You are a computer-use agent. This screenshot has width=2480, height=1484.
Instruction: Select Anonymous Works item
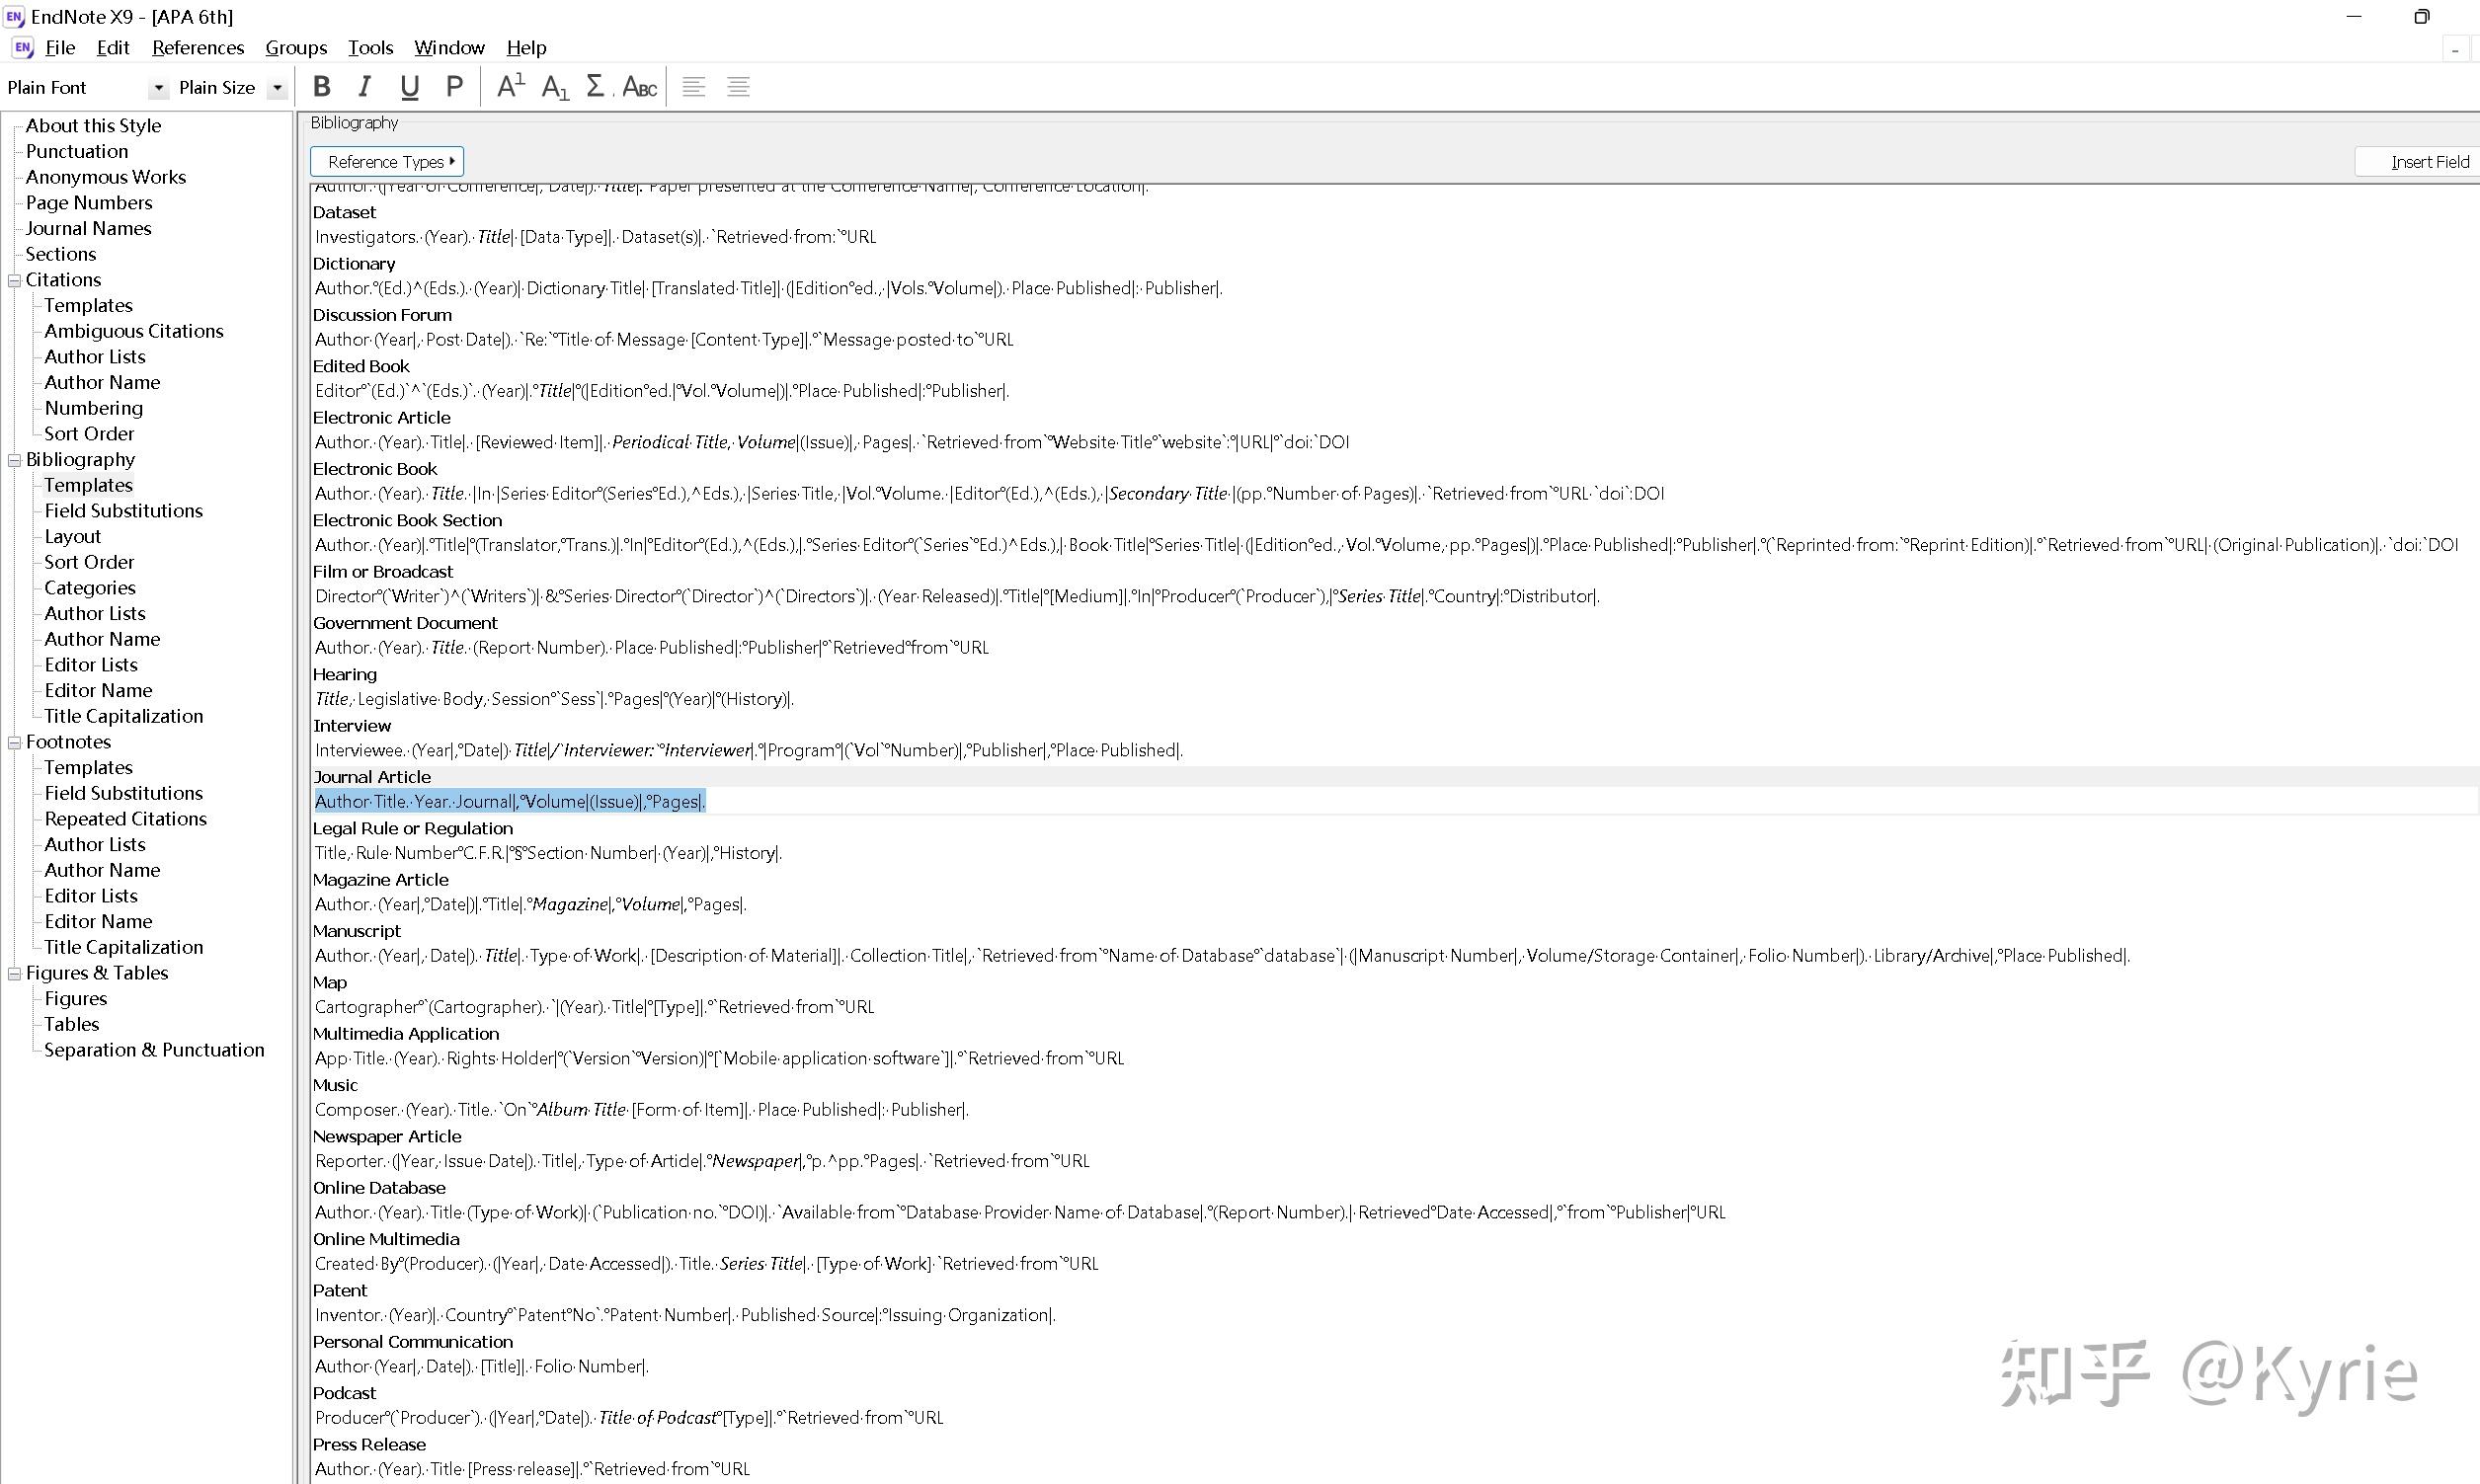(x=106, y=177)
